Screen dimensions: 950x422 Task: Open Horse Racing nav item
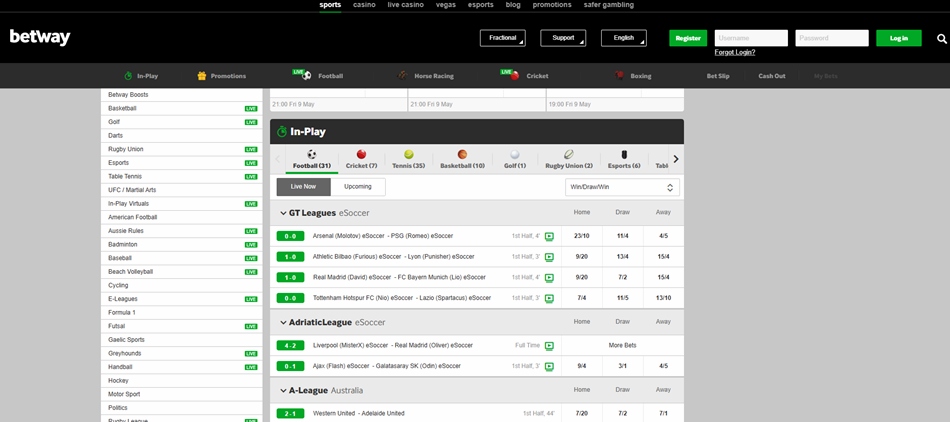425,76
